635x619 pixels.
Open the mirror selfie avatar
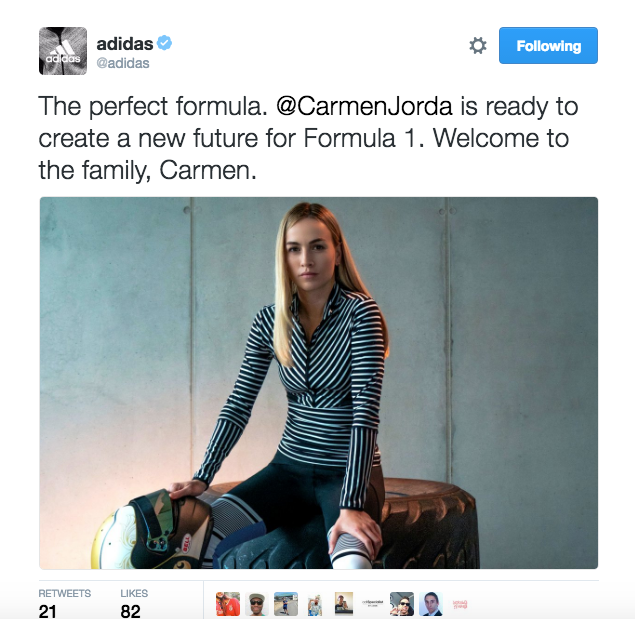[x=344, y=604]
